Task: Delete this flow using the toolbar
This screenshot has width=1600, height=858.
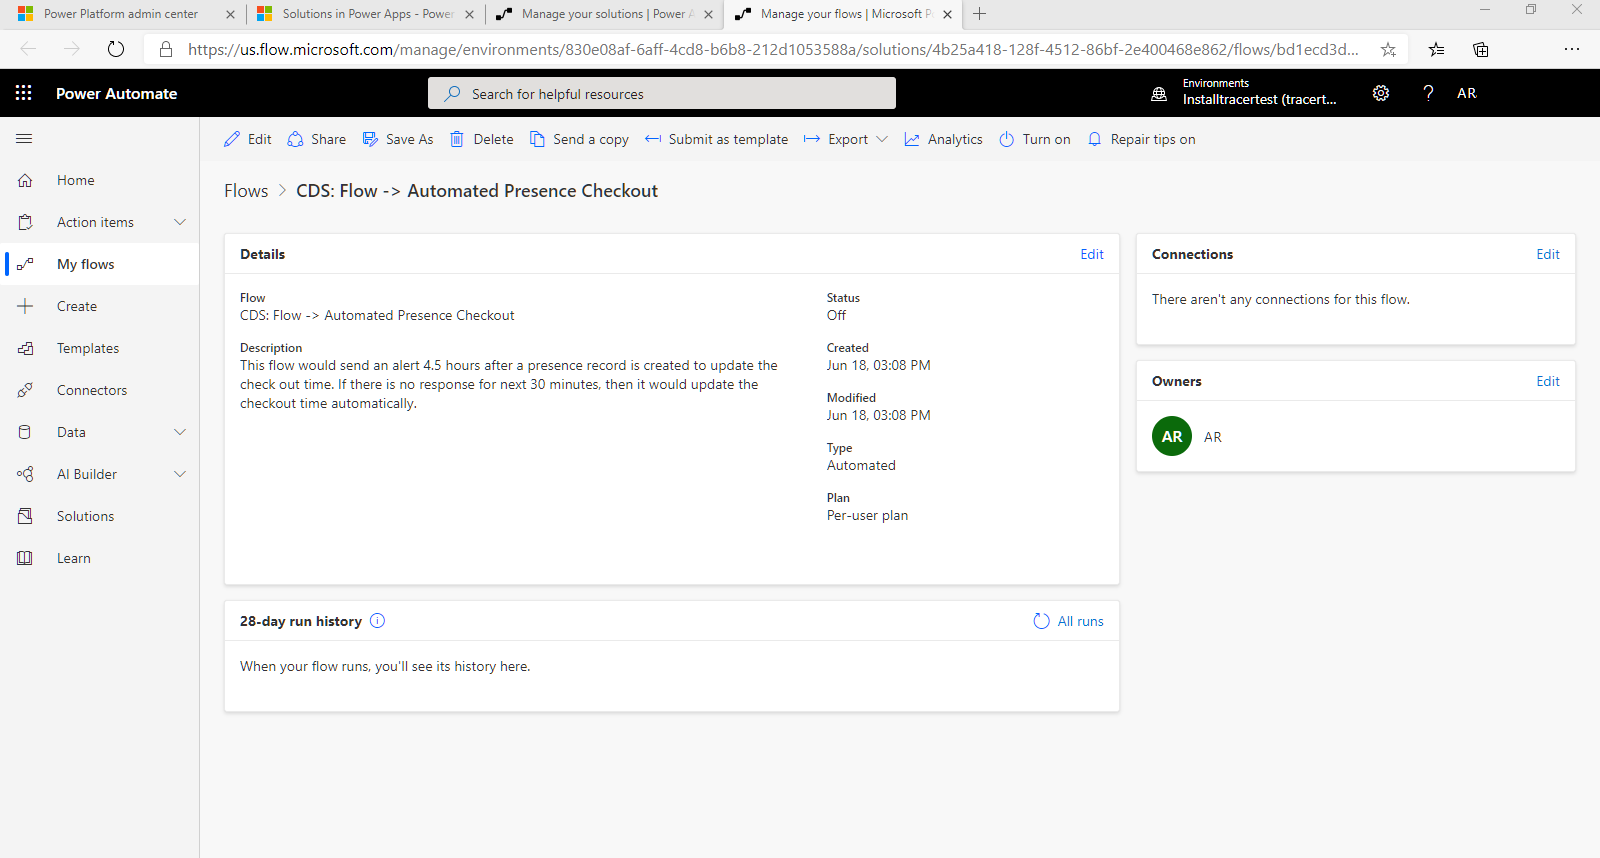Action: (x=482, y=139)
